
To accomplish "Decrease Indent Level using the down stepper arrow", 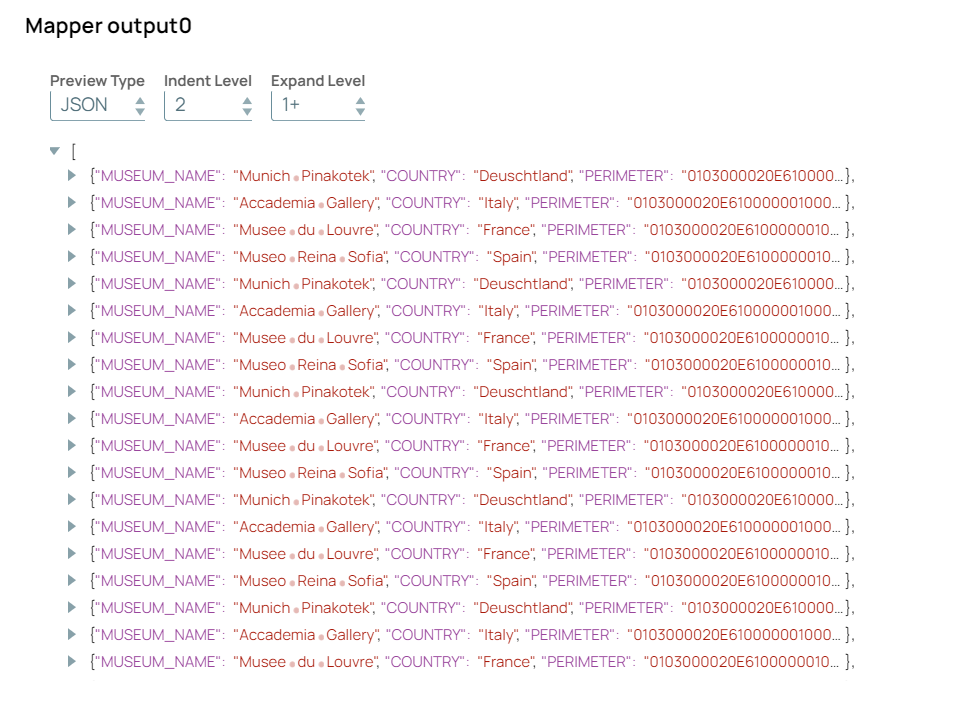I will tap(249, 110).
